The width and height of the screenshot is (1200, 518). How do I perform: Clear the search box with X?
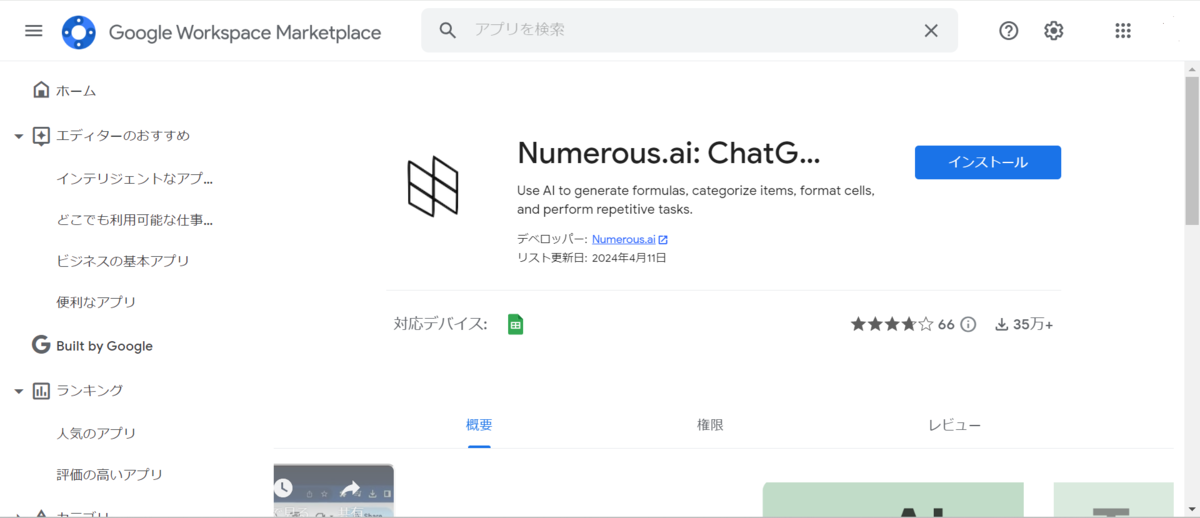pyautogui.click(x=931, y=31)
